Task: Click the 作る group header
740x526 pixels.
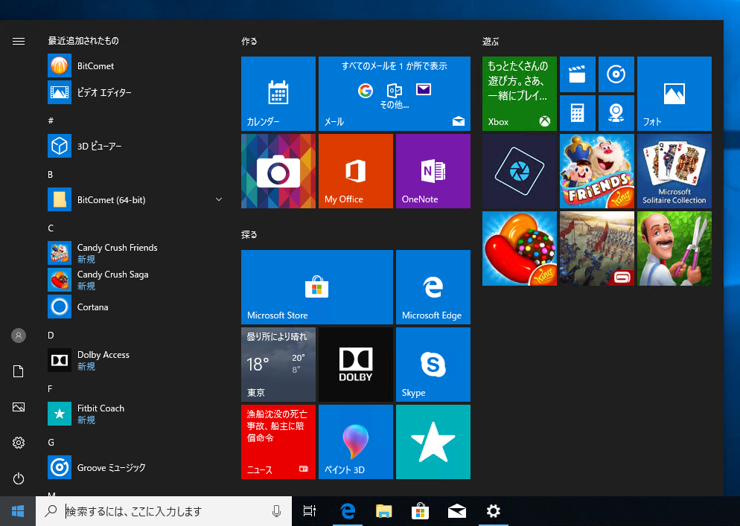Action: 249,42
